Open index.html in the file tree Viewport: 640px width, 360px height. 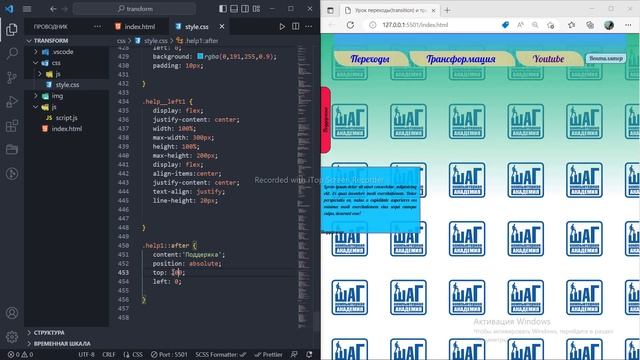coord(67,129)
